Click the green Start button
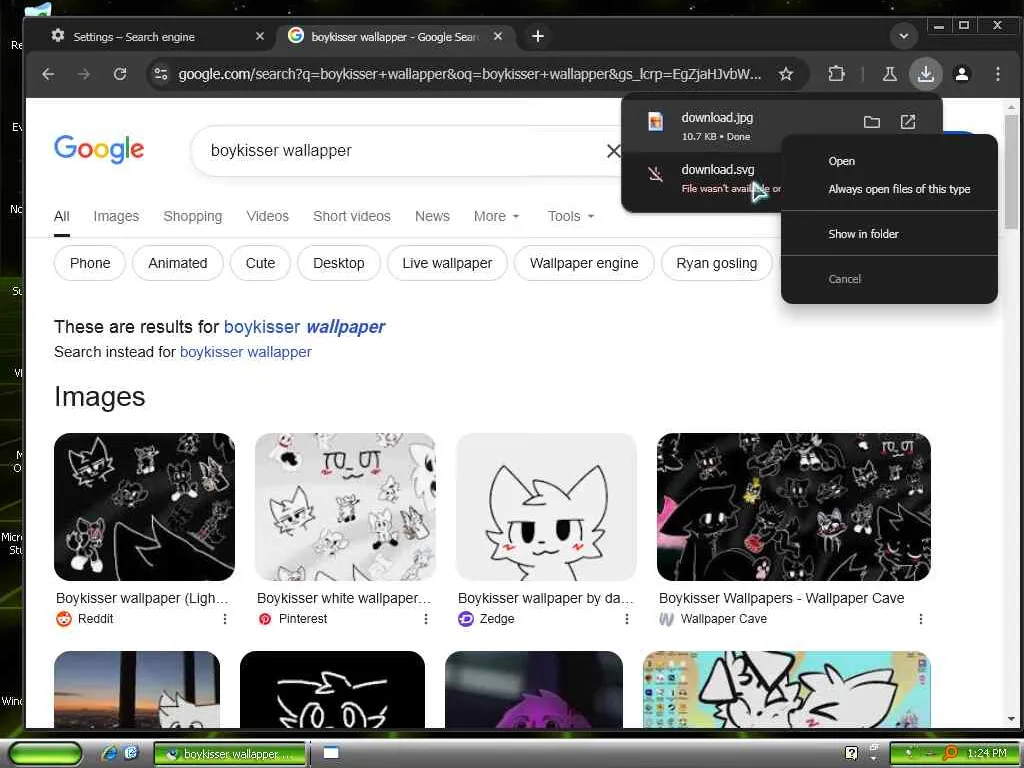The width and height of the screenshot is (1024, 768). (x=45, y=754)
